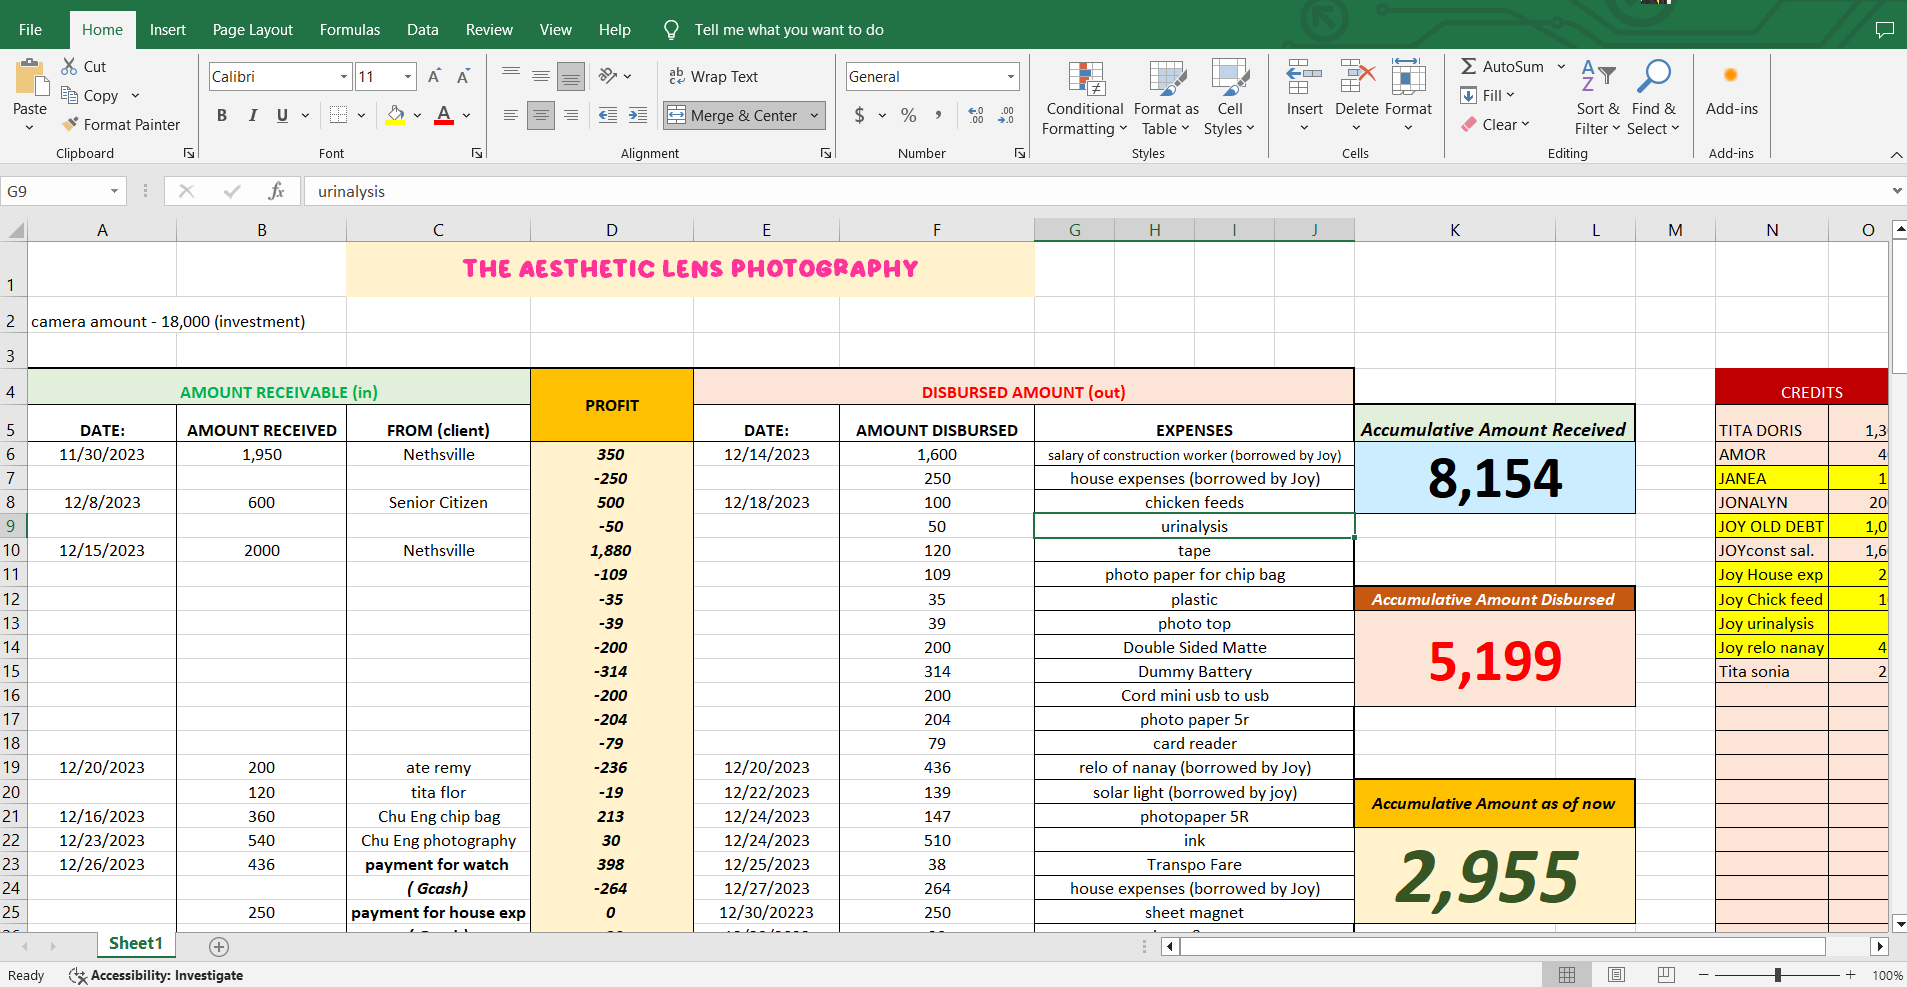The width and height of the screenshot is (1907, 987).
Task: Switch to the Data tab
Action: (423, 29)
